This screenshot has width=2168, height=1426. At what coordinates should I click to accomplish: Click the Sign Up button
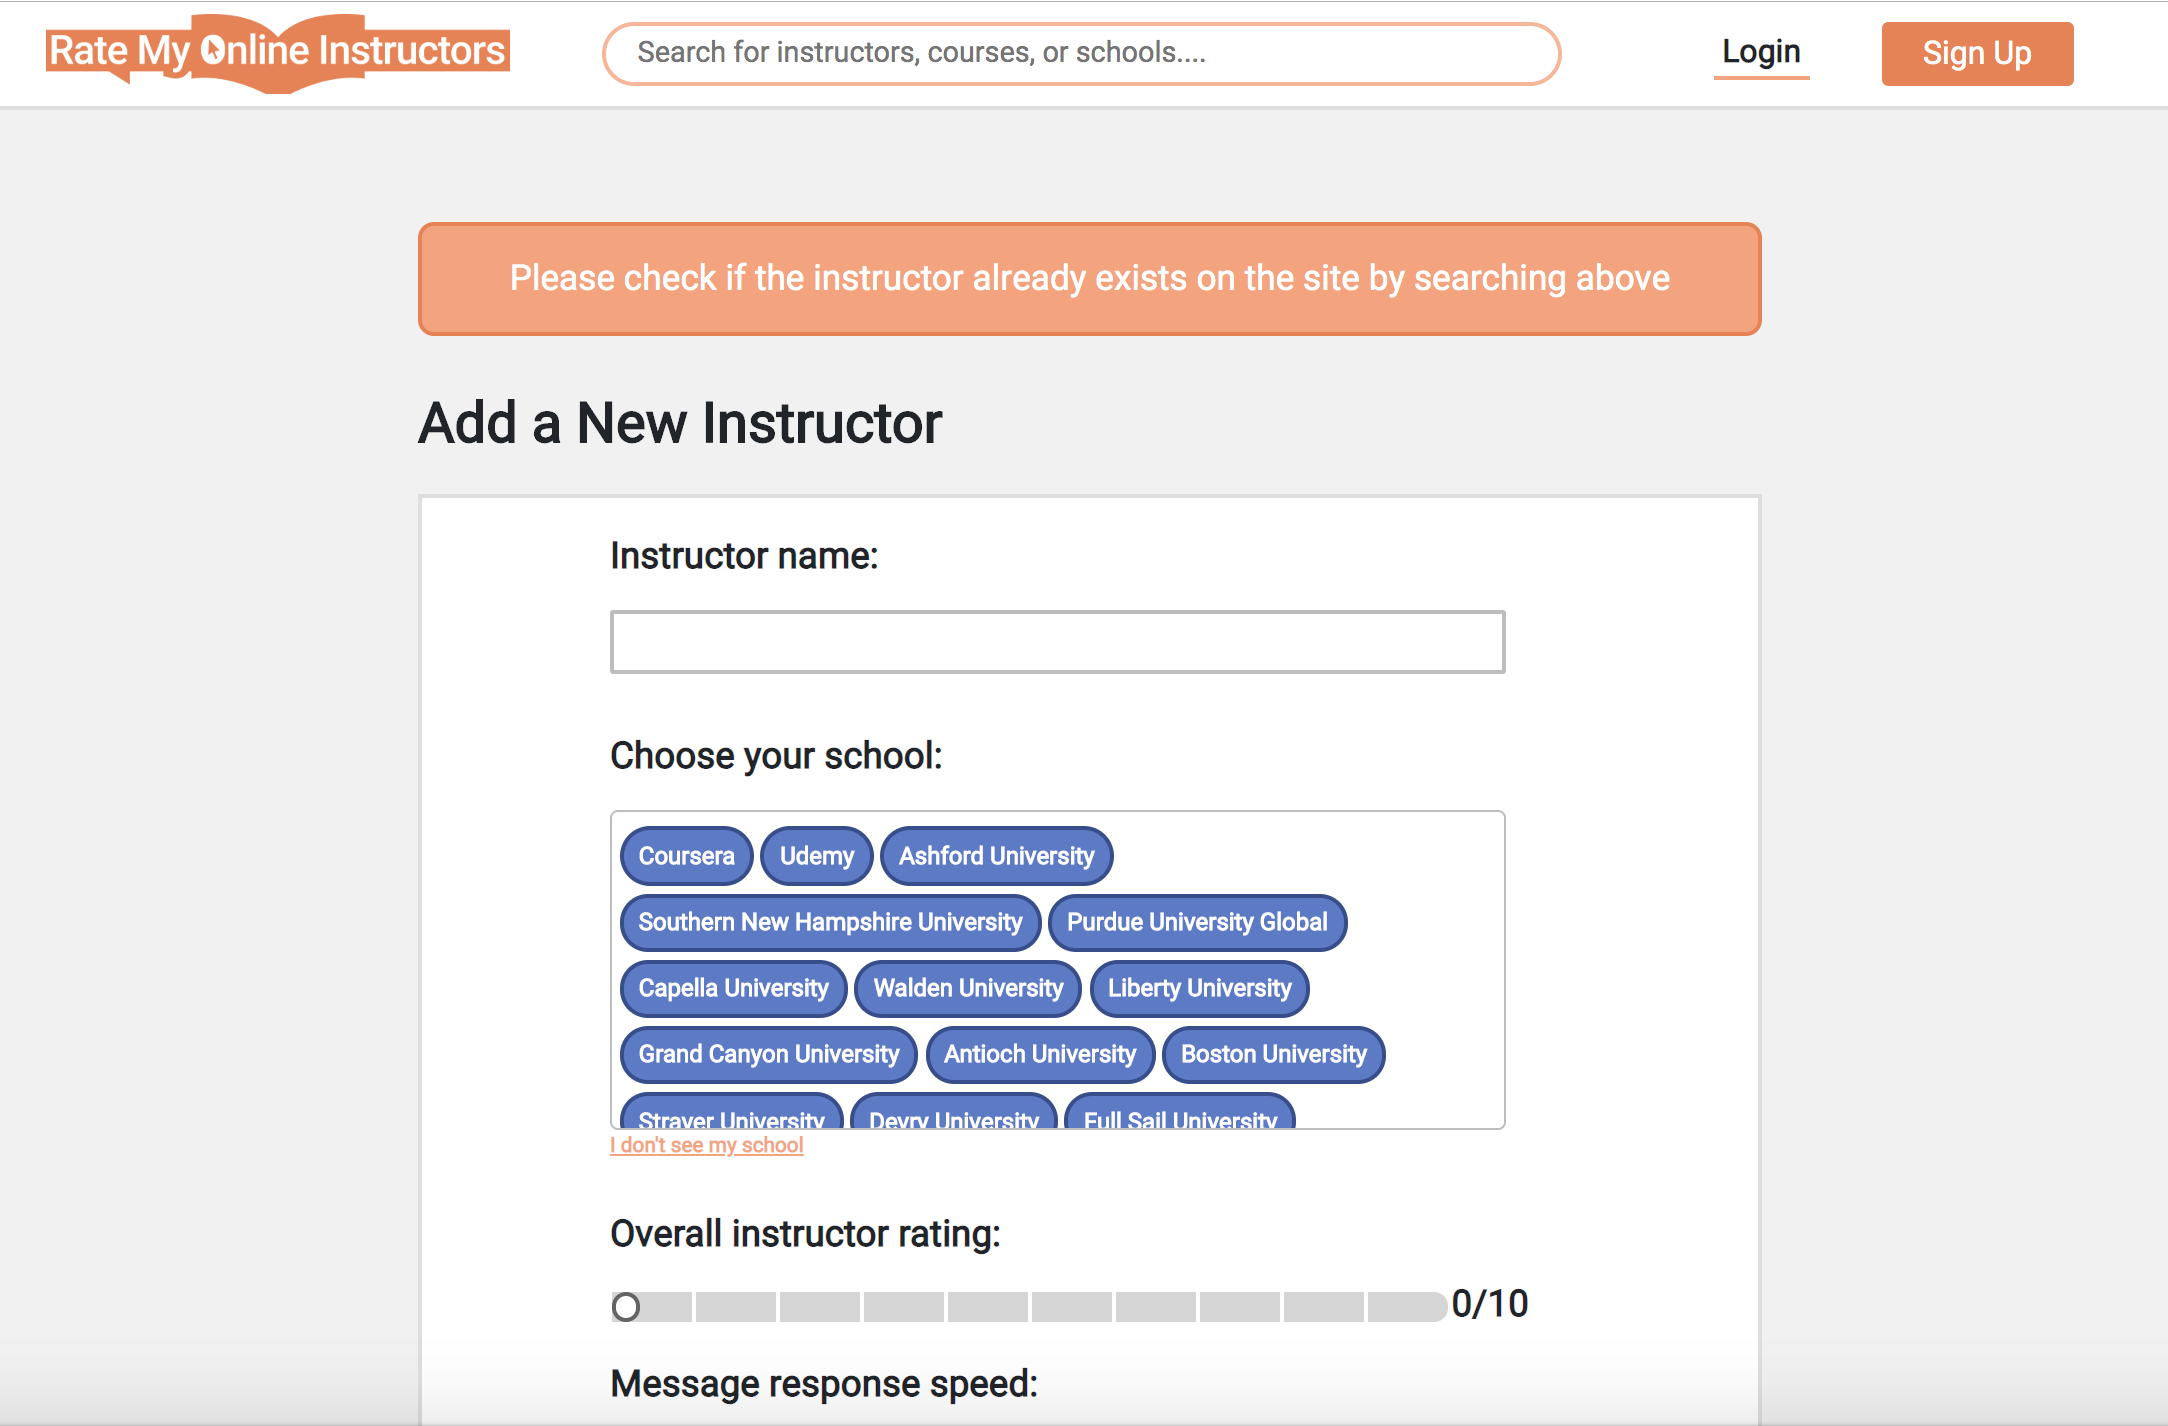coord(1977,53)
